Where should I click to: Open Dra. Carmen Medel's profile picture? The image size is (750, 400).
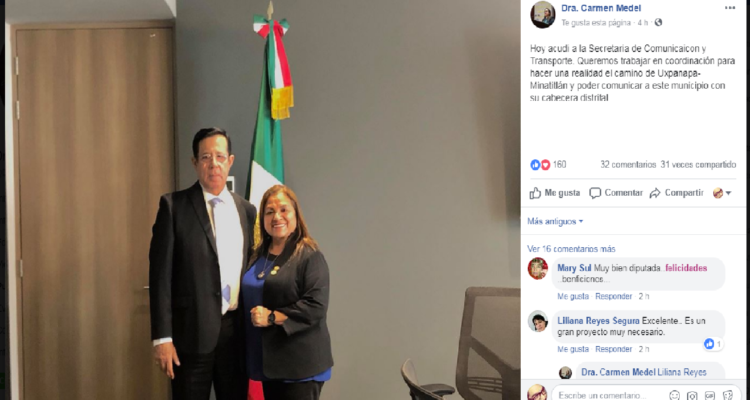543,15
